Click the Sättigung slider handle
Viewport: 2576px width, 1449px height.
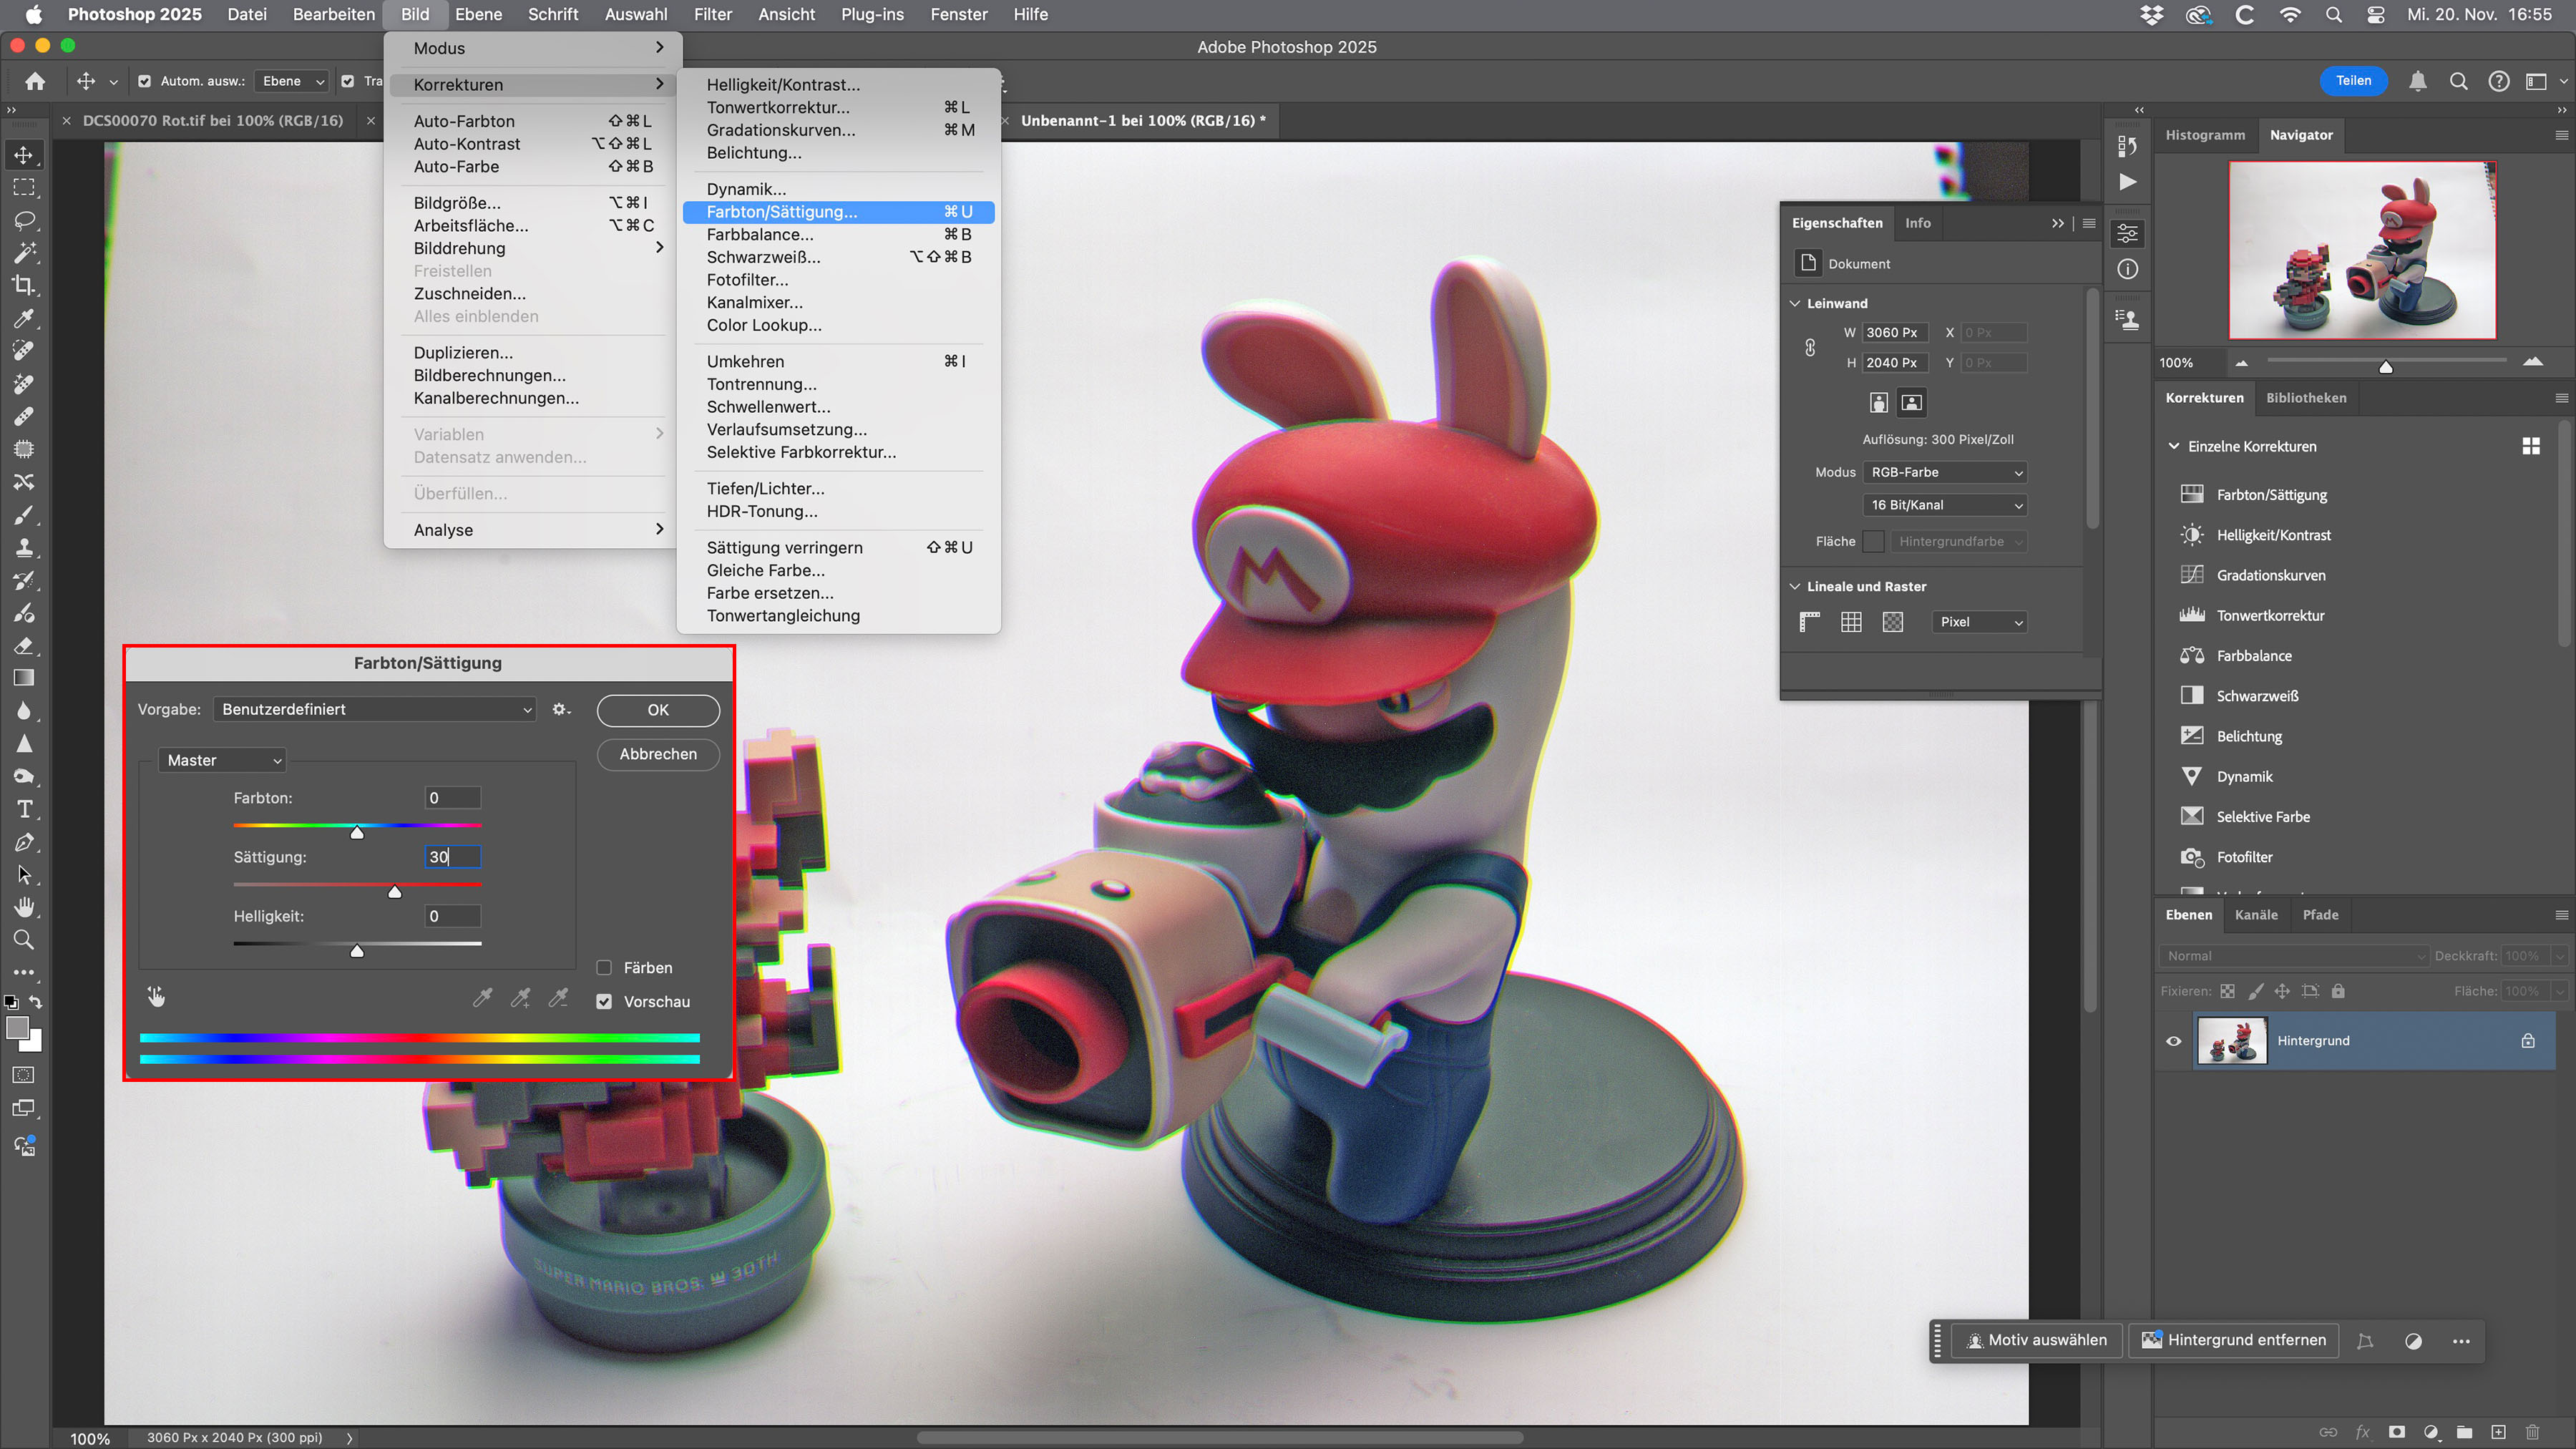click(x=395, y=891)
